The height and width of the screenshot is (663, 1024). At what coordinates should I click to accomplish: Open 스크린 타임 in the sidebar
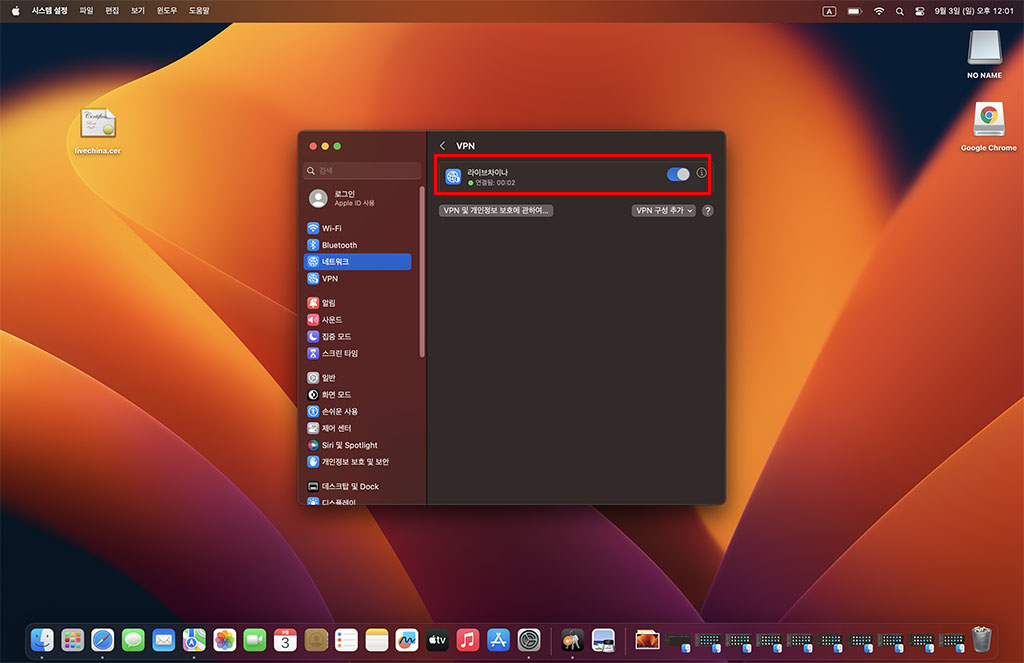point(358,353)
